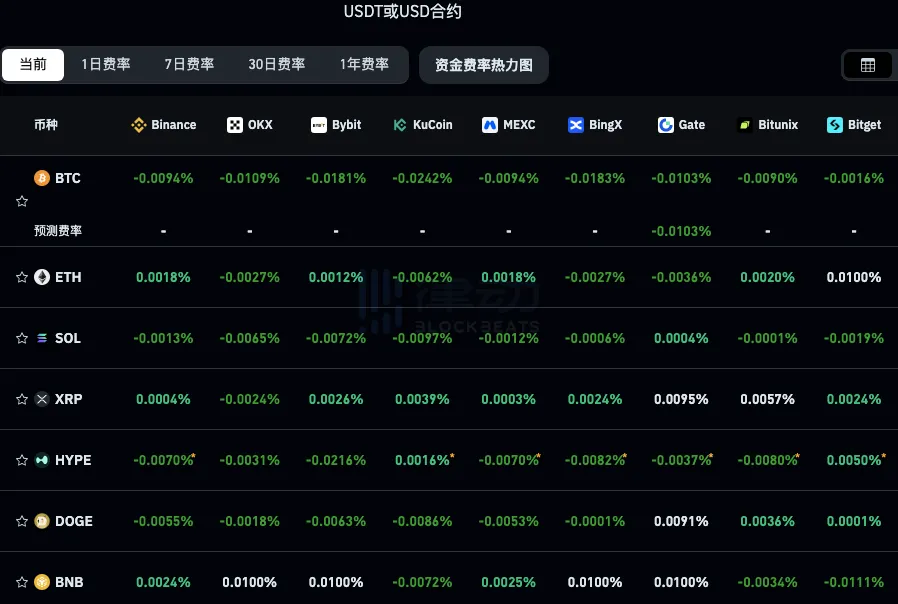The height and width of the screenshot is (604, 898).
Task: Open the 30日费率 tab
Action: [277, 65]
